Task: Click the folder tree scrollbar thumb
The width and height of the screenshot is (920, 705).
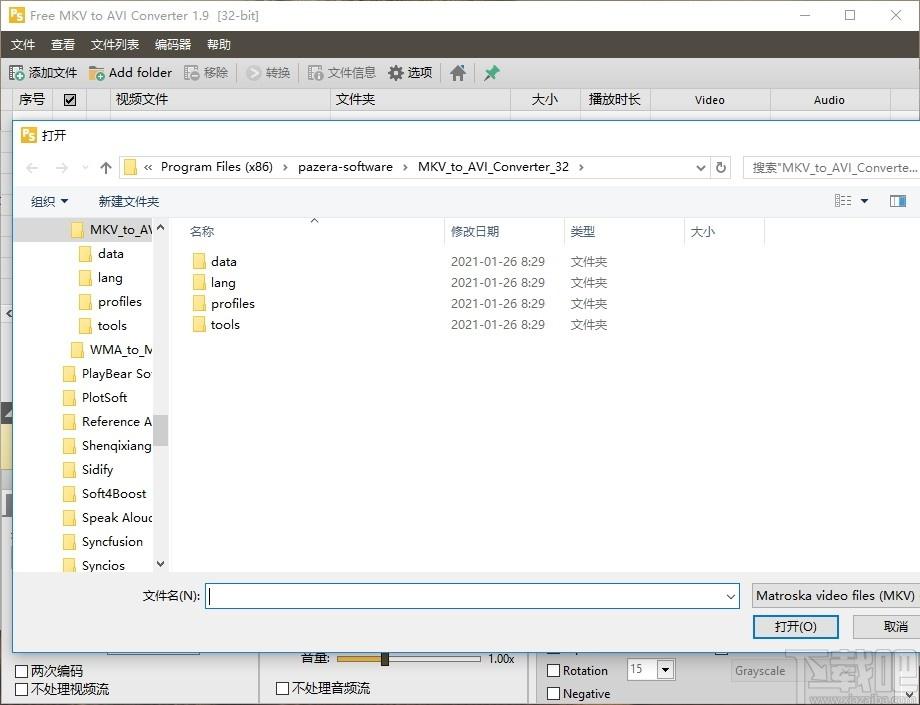Action: pyautogui.click(x=161, y=431)
